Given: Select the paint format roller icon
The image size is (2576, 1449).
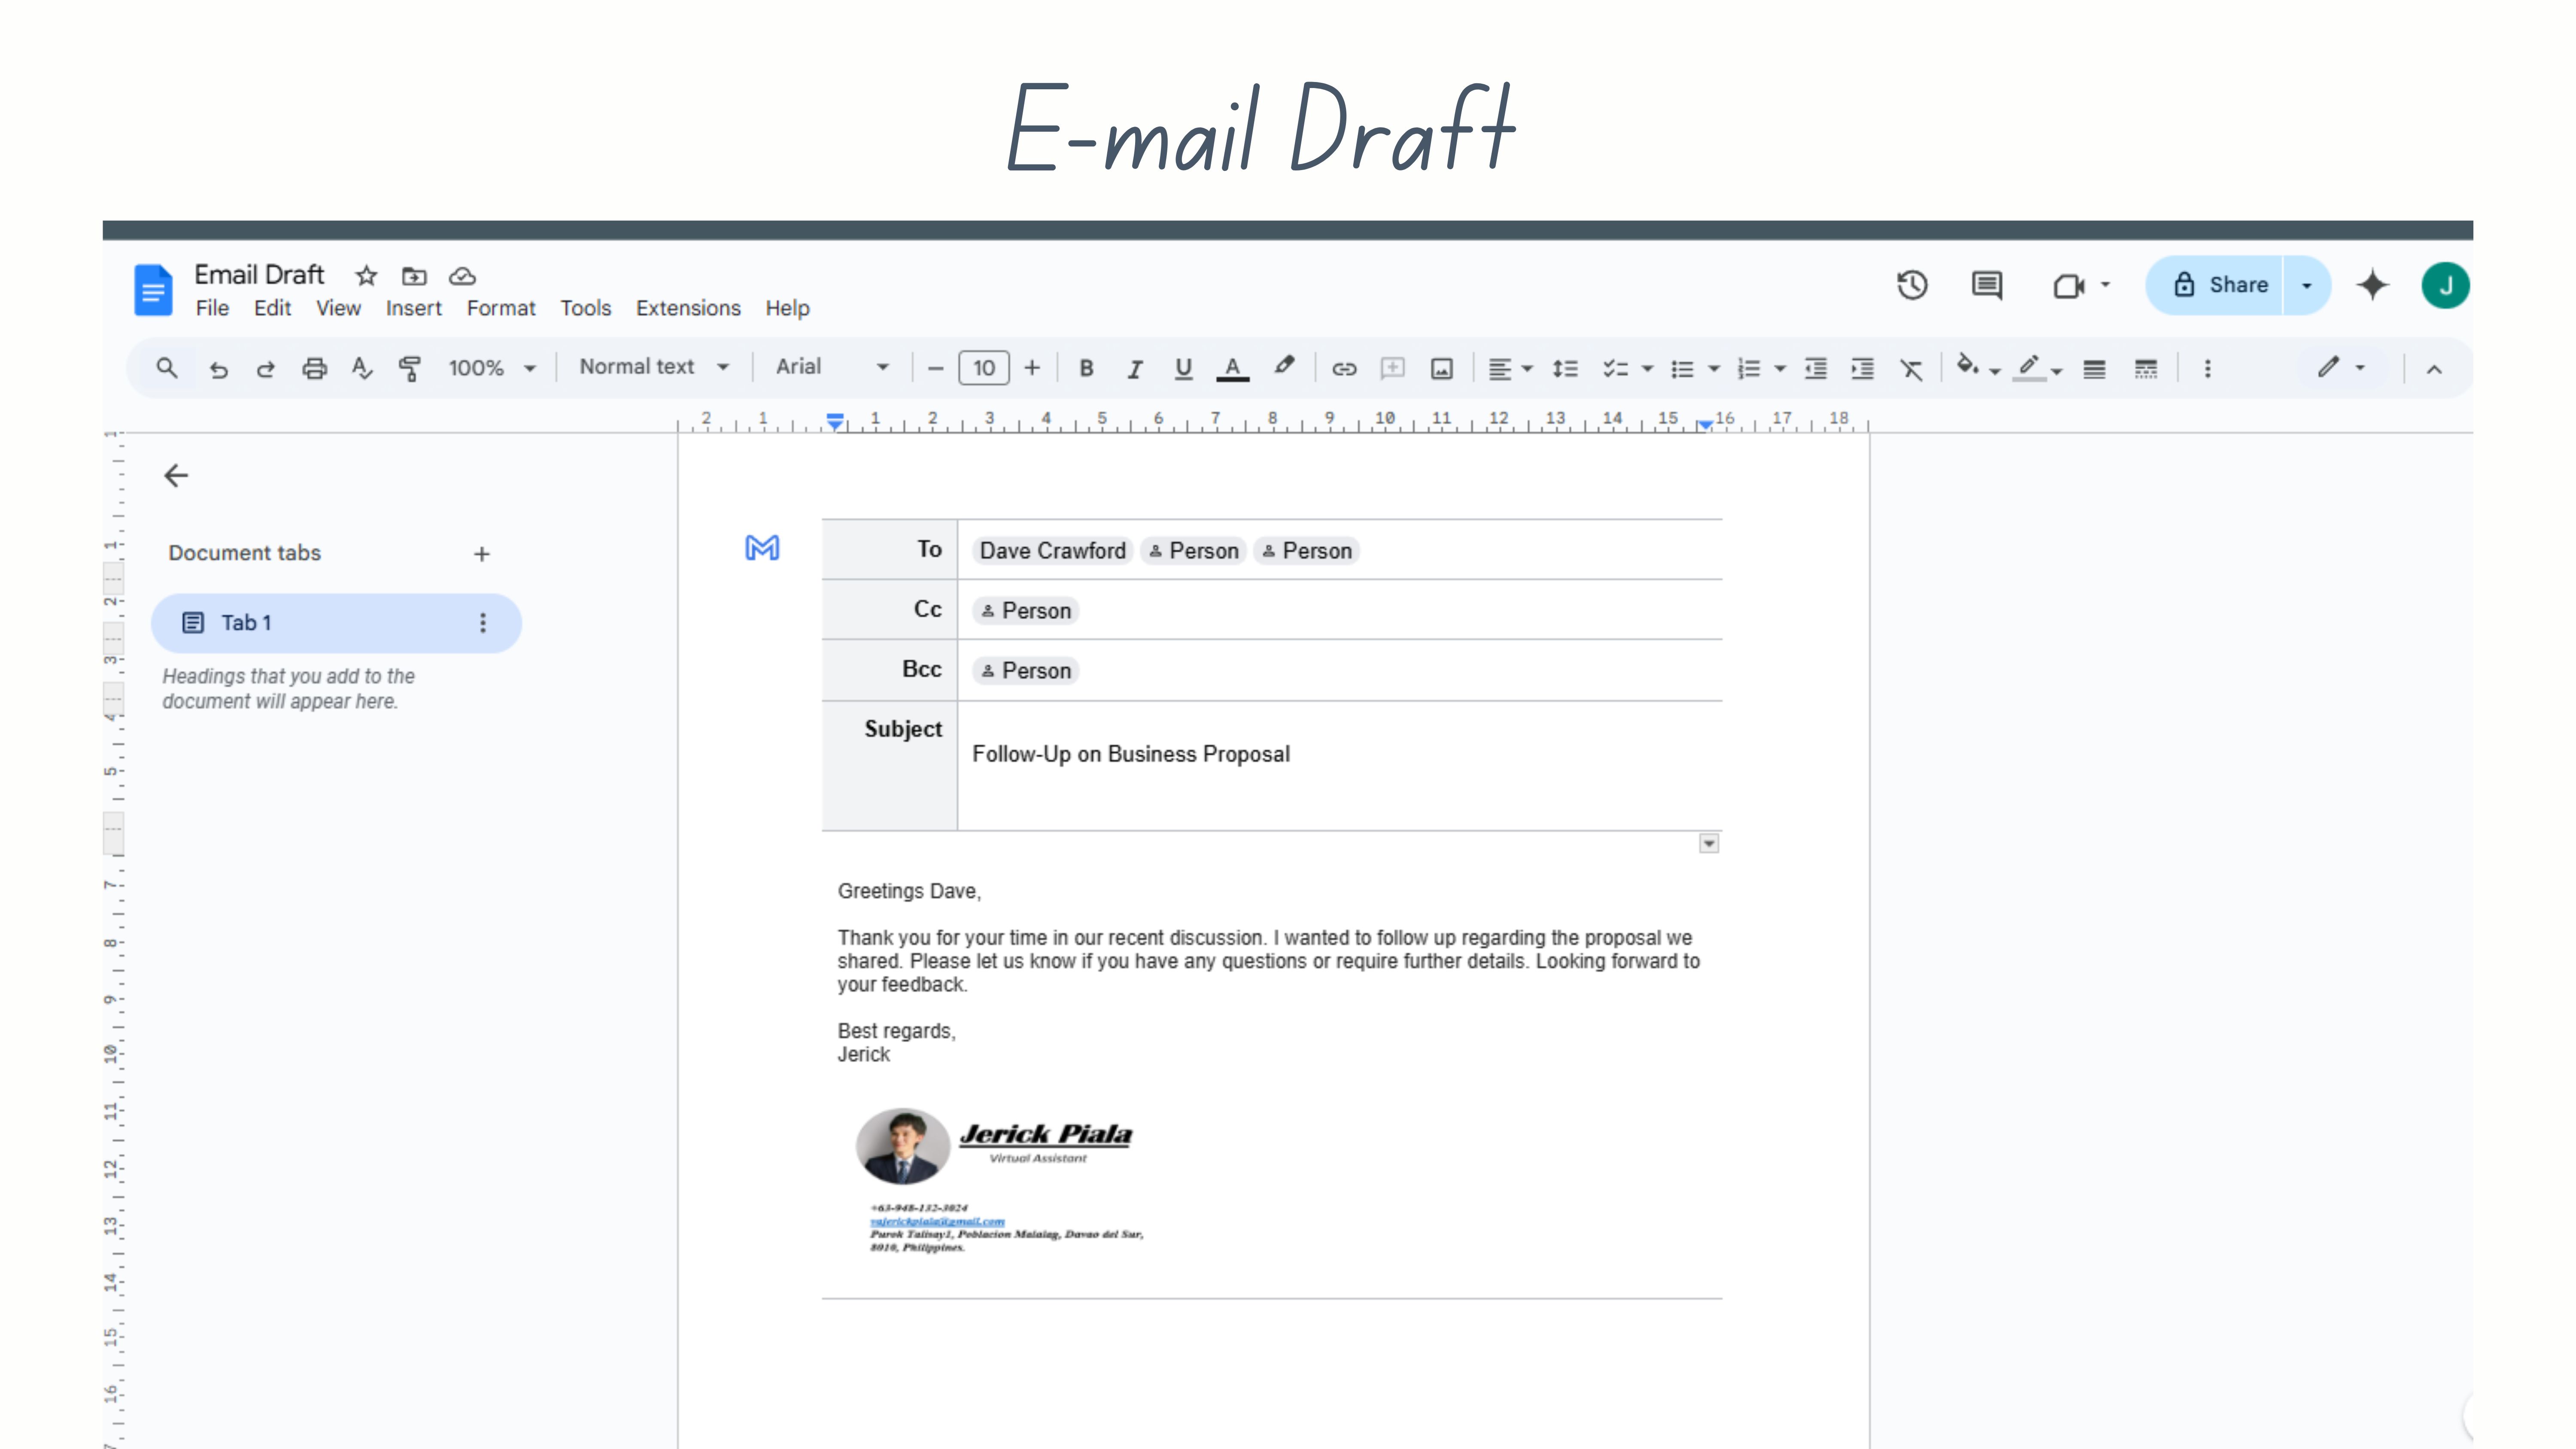Looking at the screenshot, I should [409, 368].
